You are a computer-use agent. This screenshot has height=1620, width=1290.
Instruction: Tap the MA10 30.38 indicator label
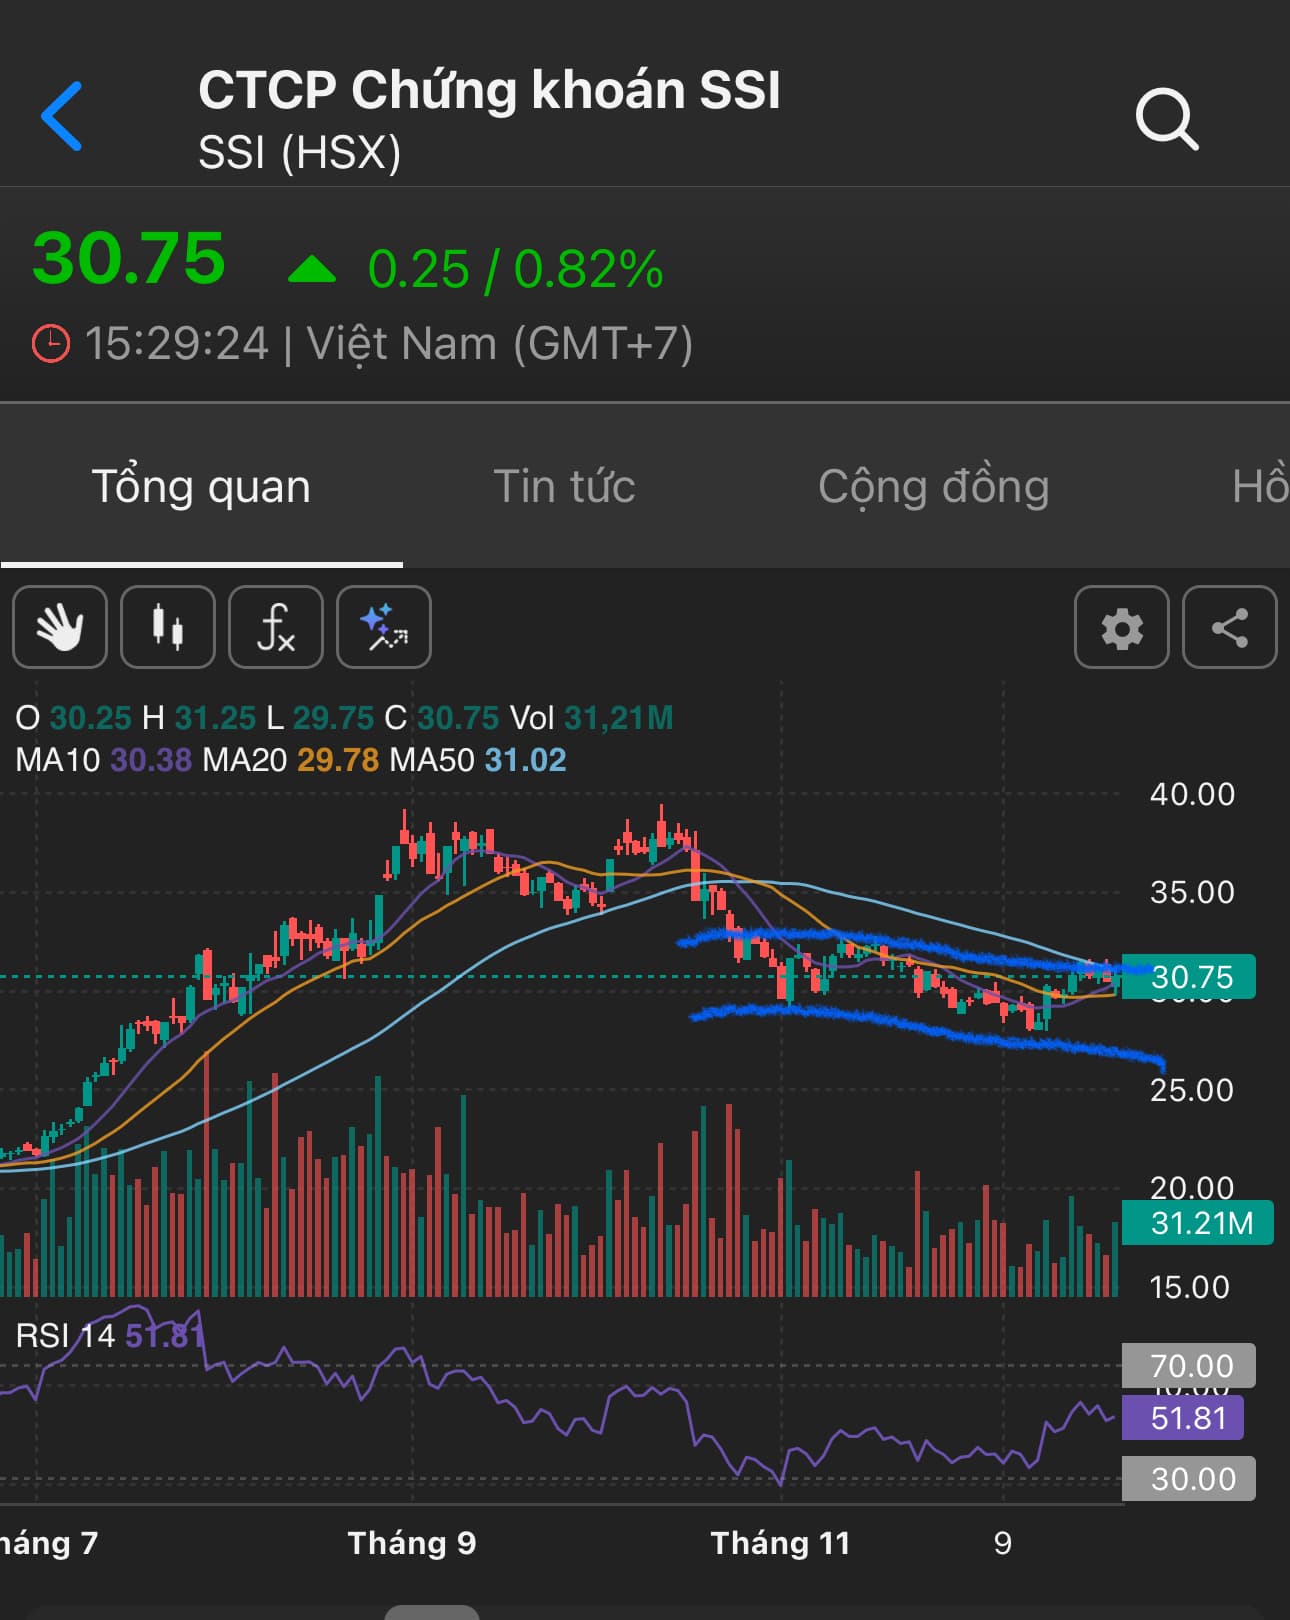click(x=103, y=760)
